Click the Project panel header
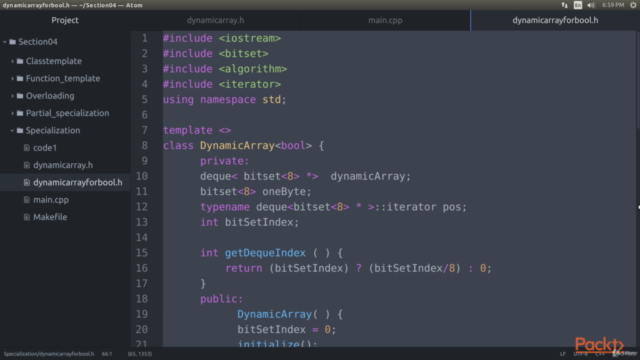The width and height of the screenshot is (640, 360). (x=65, y=20)
